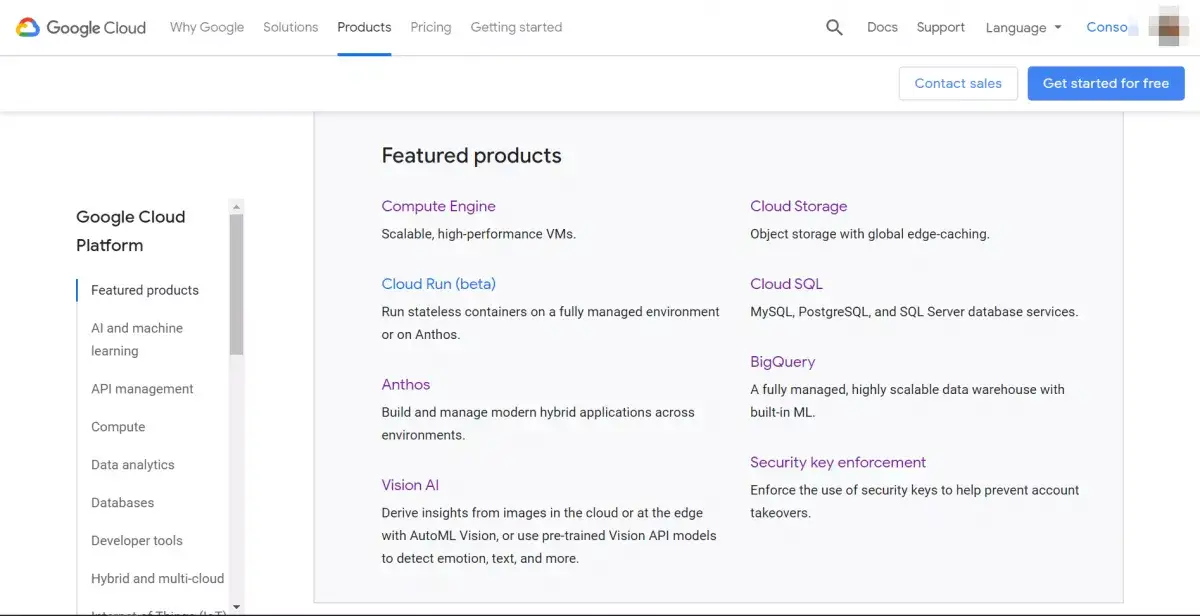Click the Featured products heading
The image size is (1200, 616).
(471, 155)
